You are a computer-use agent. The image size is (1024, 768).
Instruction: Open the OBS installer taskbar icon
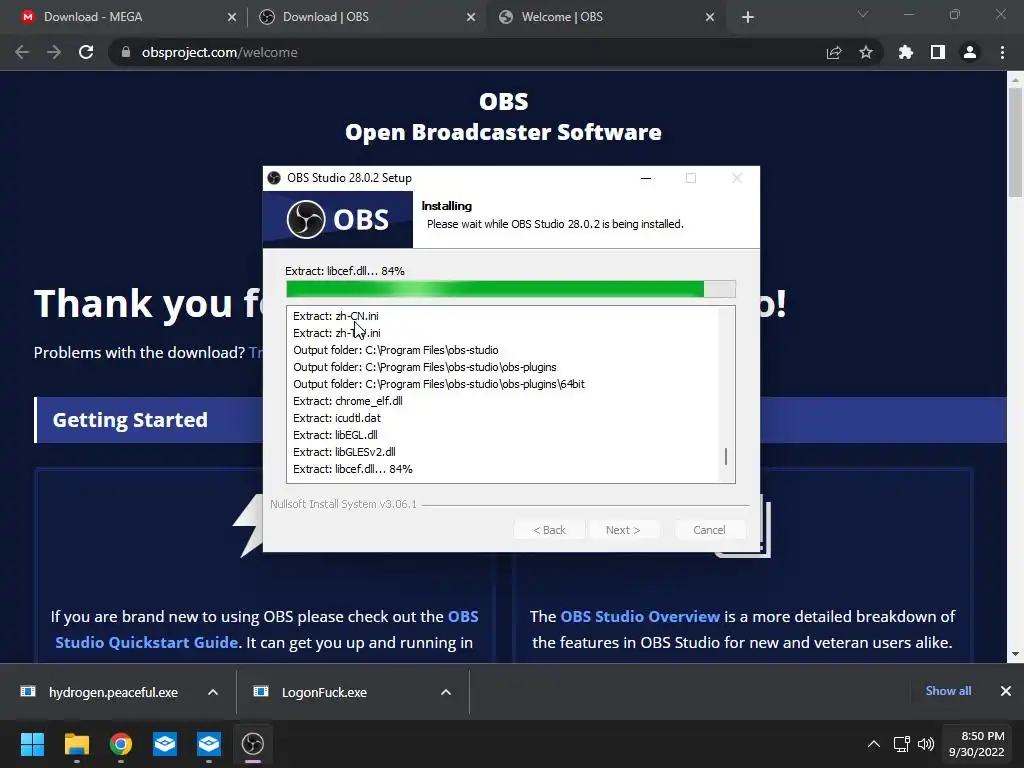[x=253, y=744]
